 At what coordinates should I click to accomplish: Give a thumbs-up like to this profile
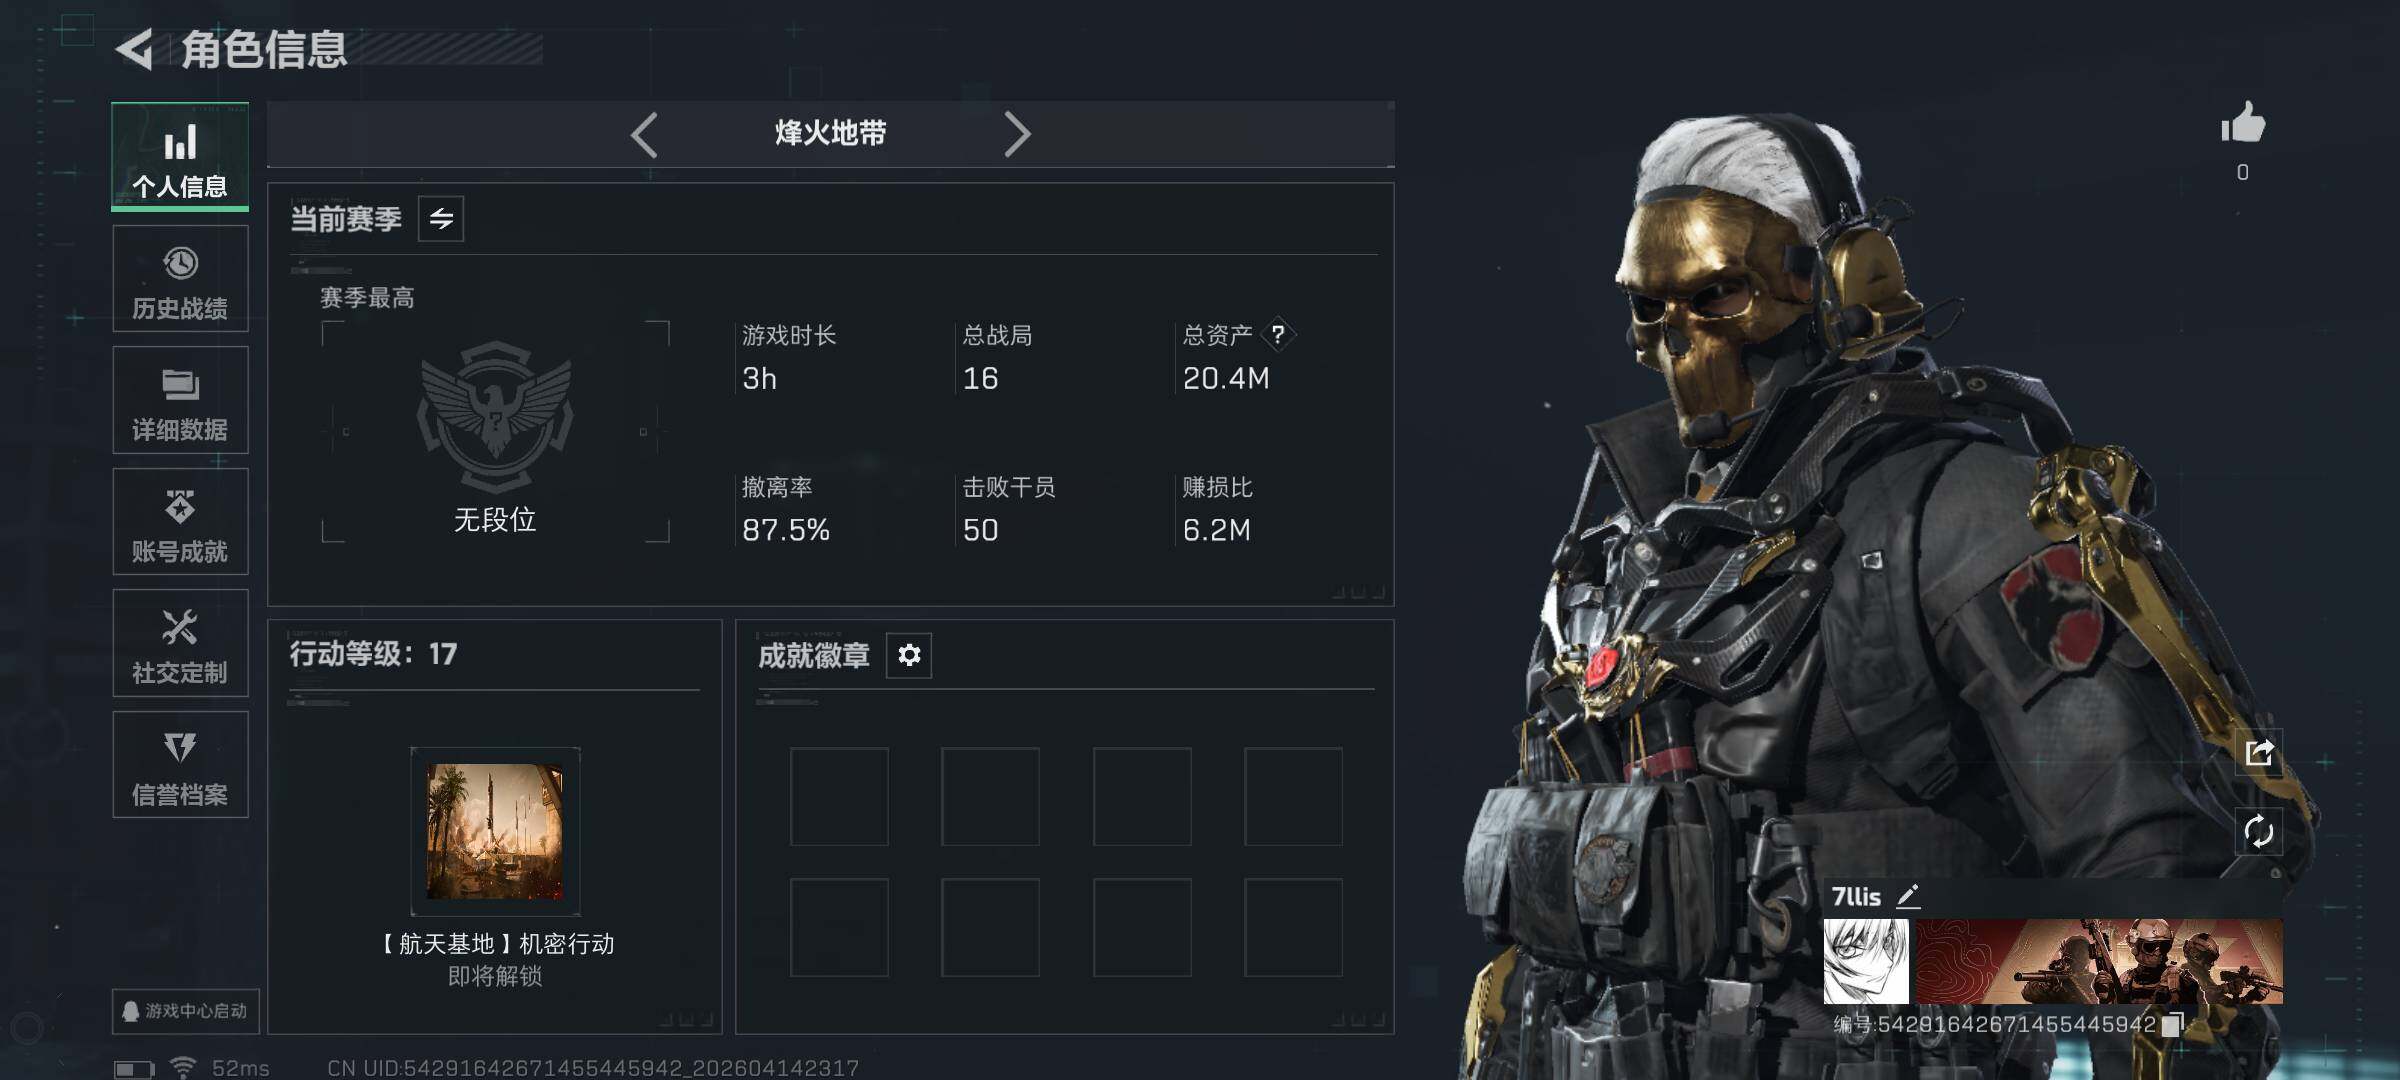[x=2243, y=124]
